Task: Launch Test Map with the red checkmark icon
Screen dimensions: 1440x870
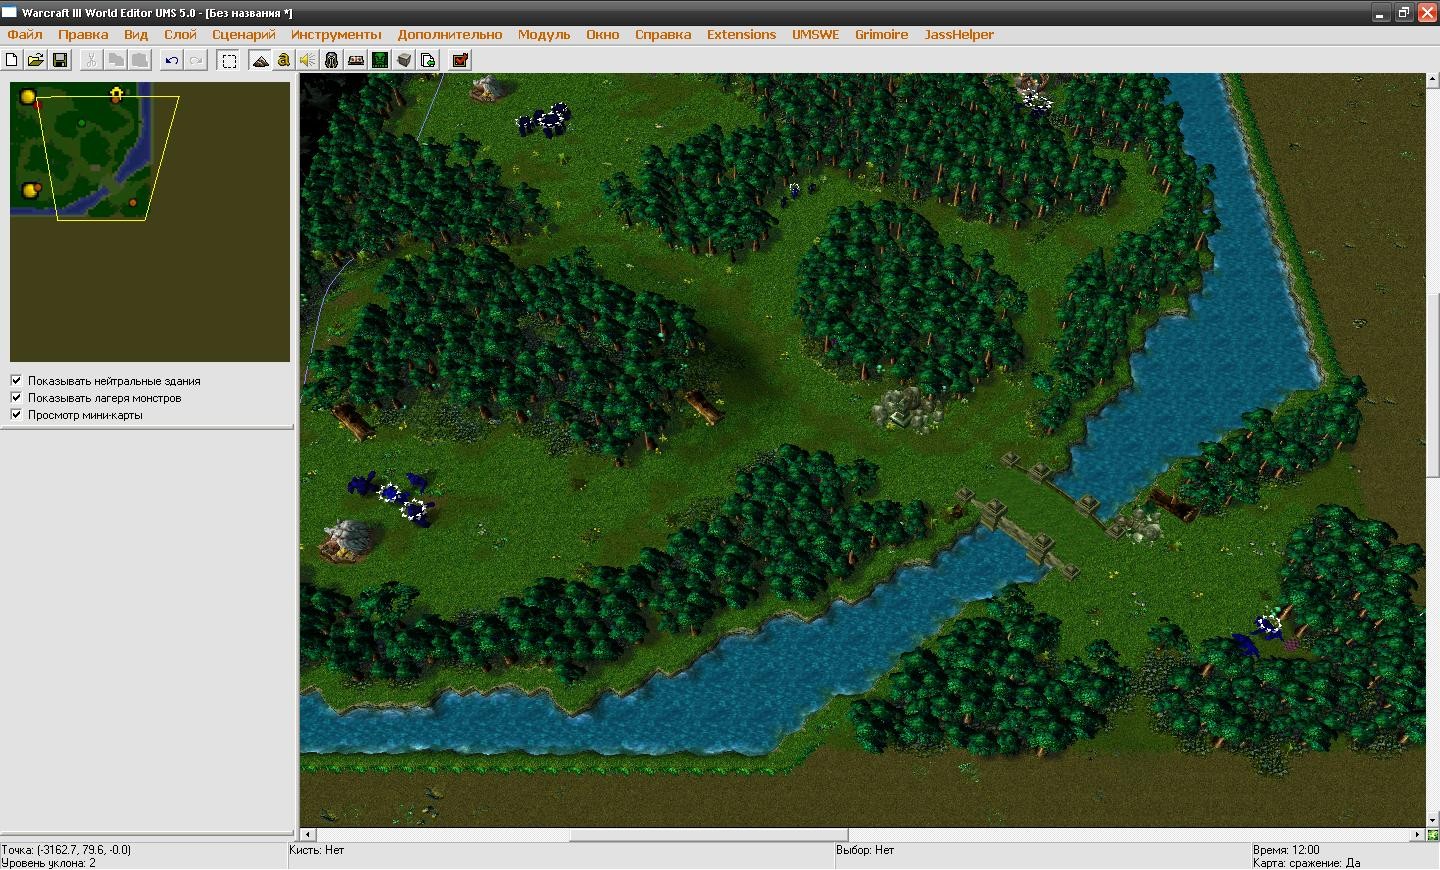Action: coord(460,60)
